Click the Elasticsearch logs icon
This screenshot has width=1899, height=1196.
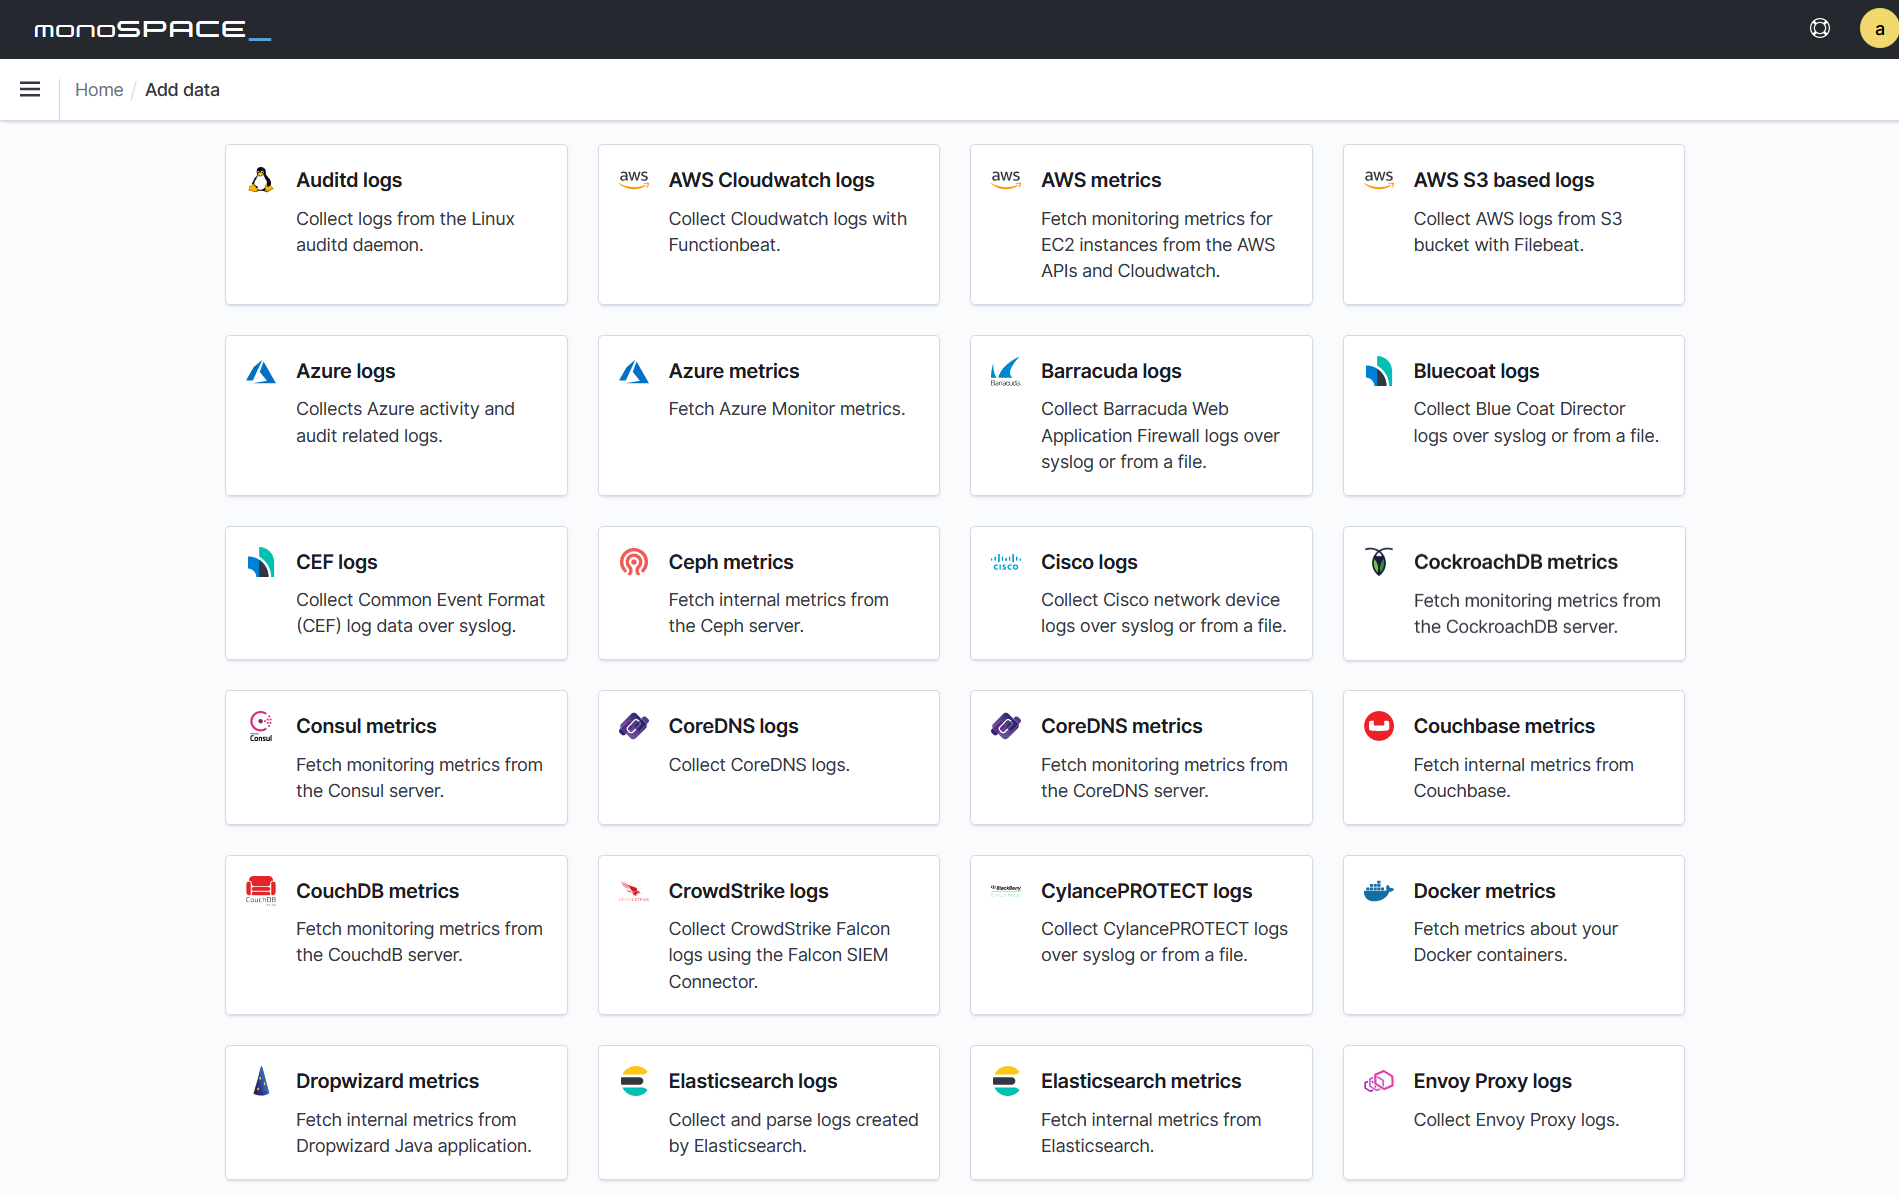pyautogui.click(x=634, y=1081)
